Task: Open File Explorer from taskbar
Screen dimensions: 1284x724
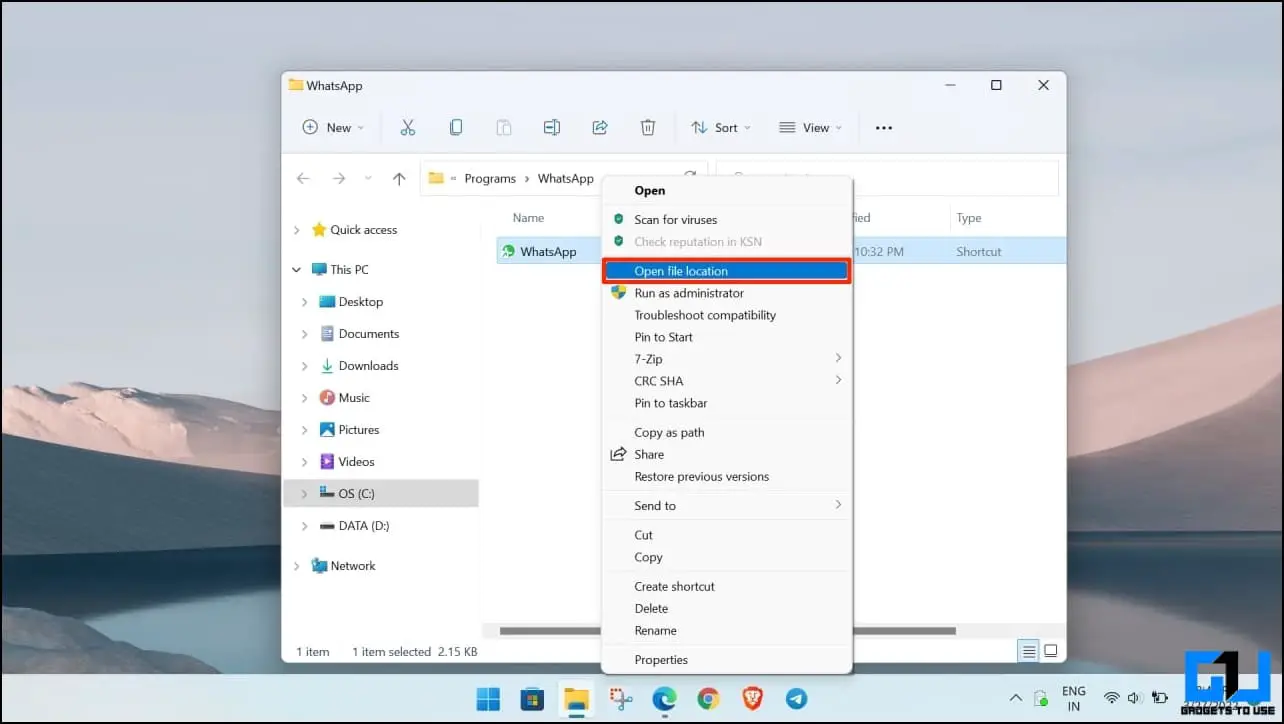Action: (576, 698)
